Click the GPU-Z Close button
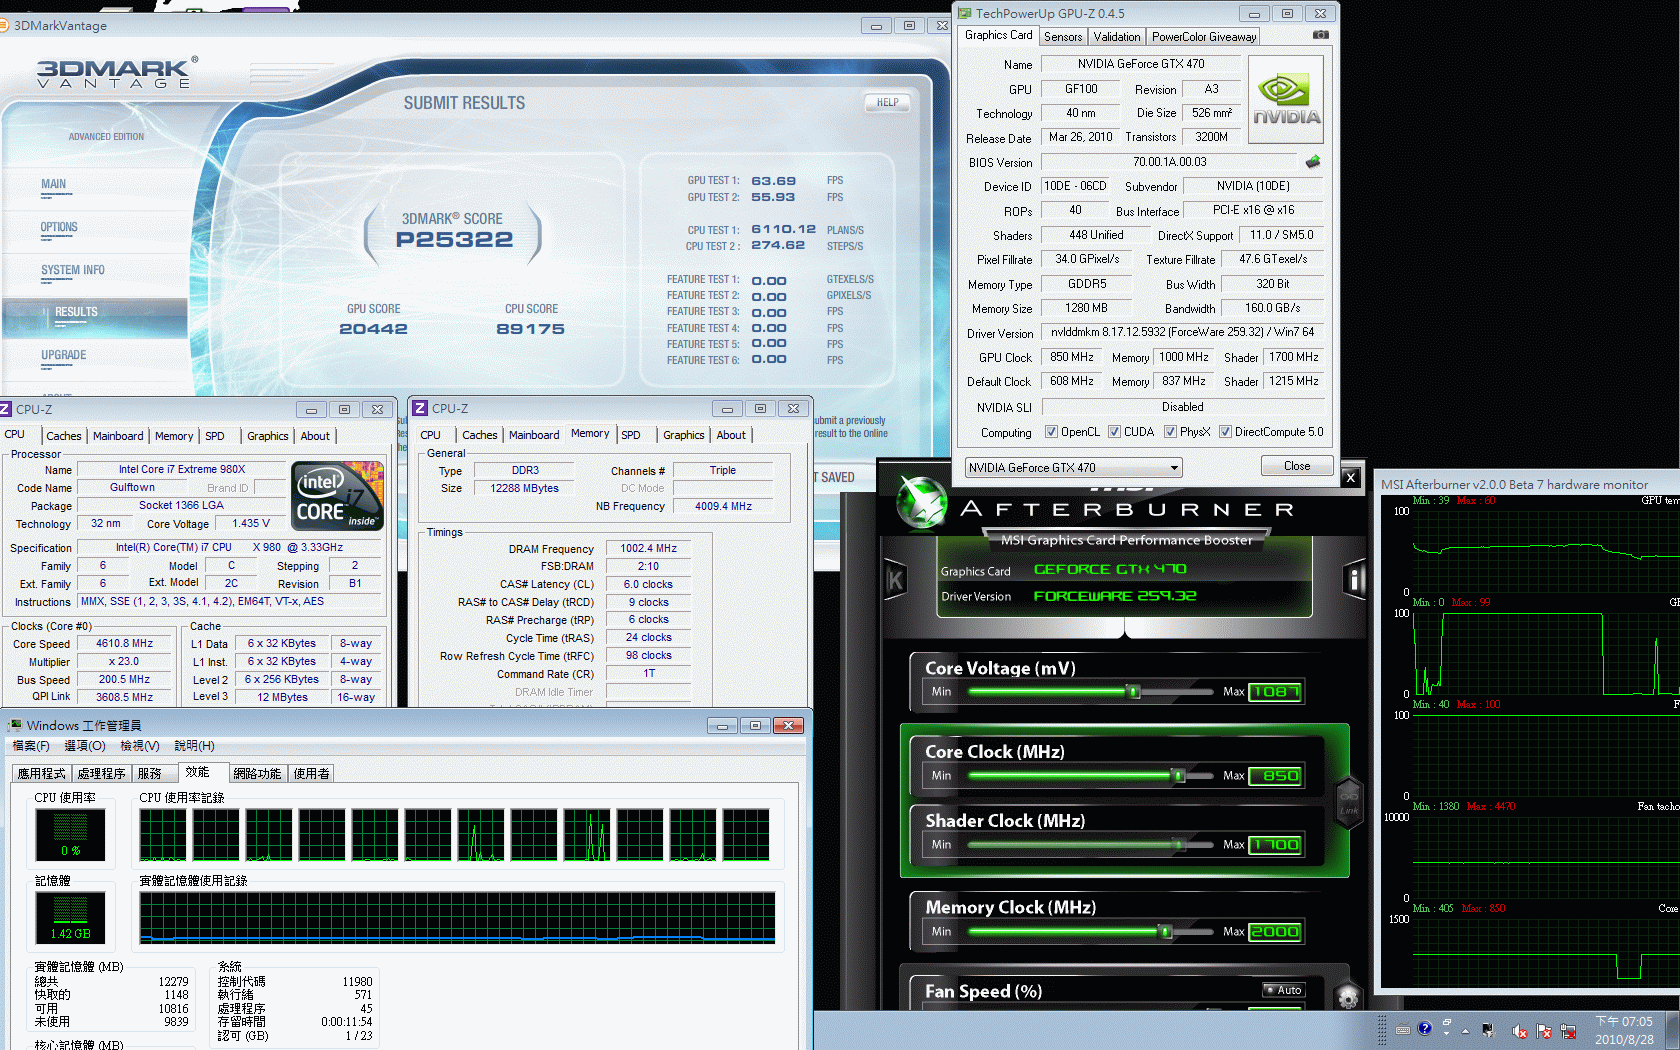This screenshot has height=1050, width=1680. coord(1296,466)
